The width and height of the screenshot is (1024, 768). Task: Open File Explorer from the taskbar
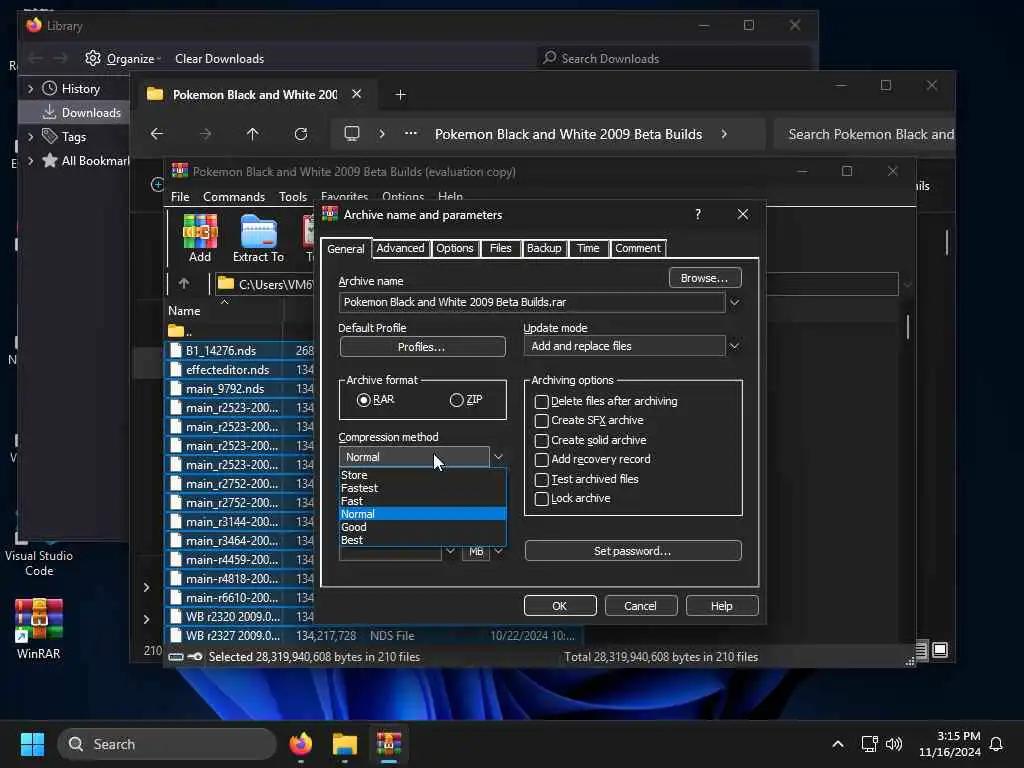coord(345,744)
